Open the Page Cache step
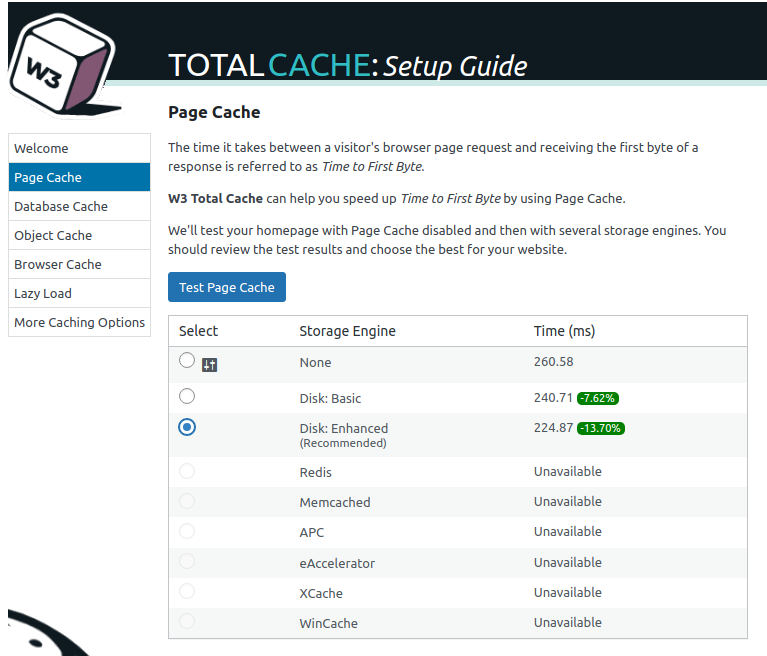This screenshot has height=656, width=767. pos(79,177)
